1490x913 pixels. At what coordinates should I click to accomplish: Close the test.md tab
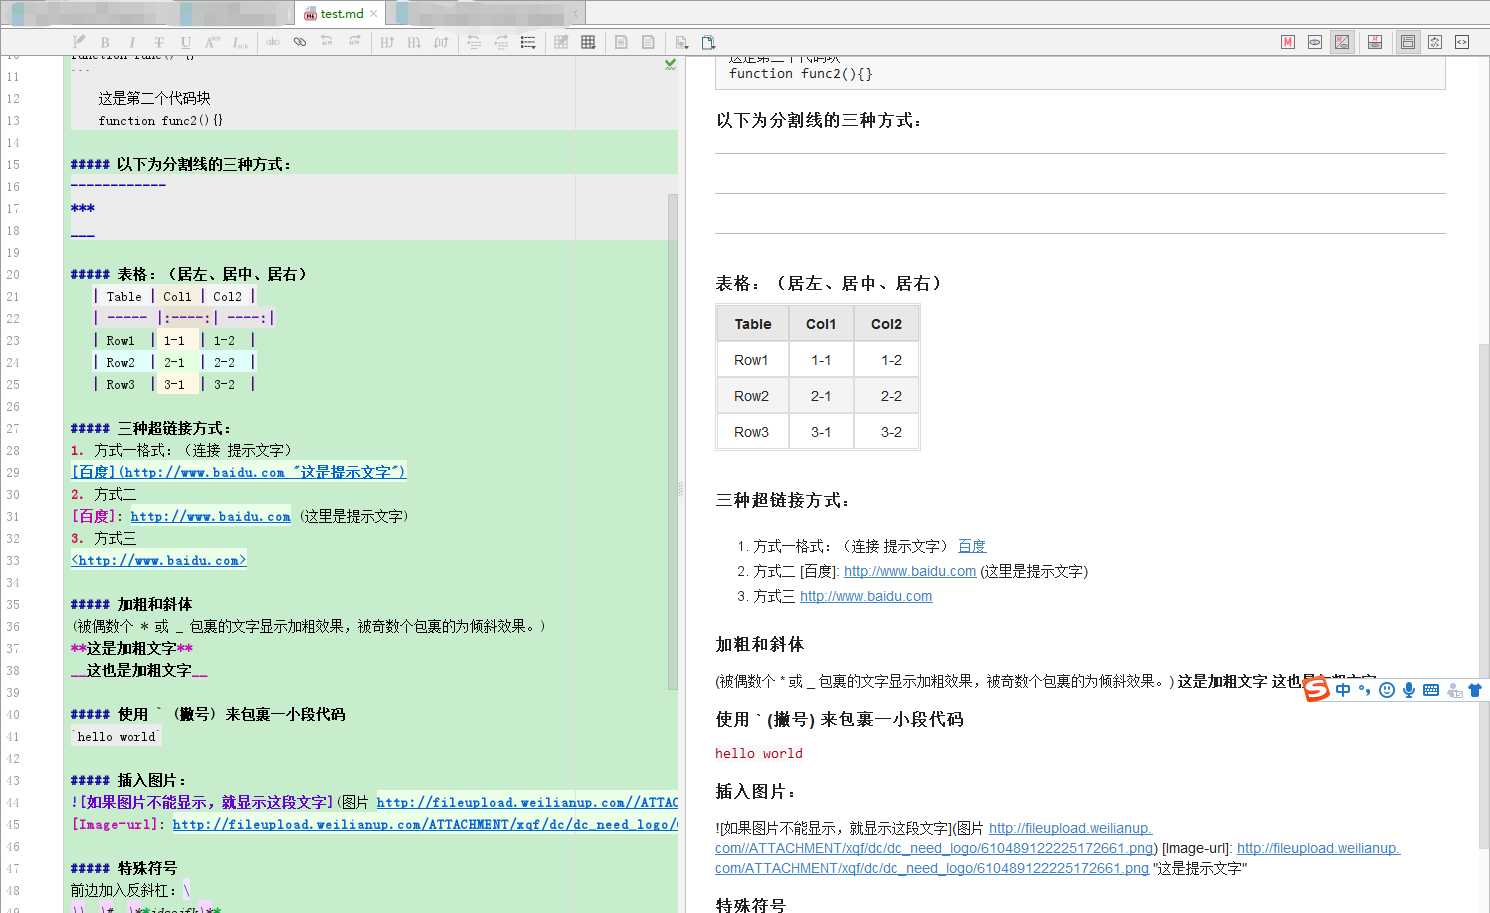(x=374, y=13)
